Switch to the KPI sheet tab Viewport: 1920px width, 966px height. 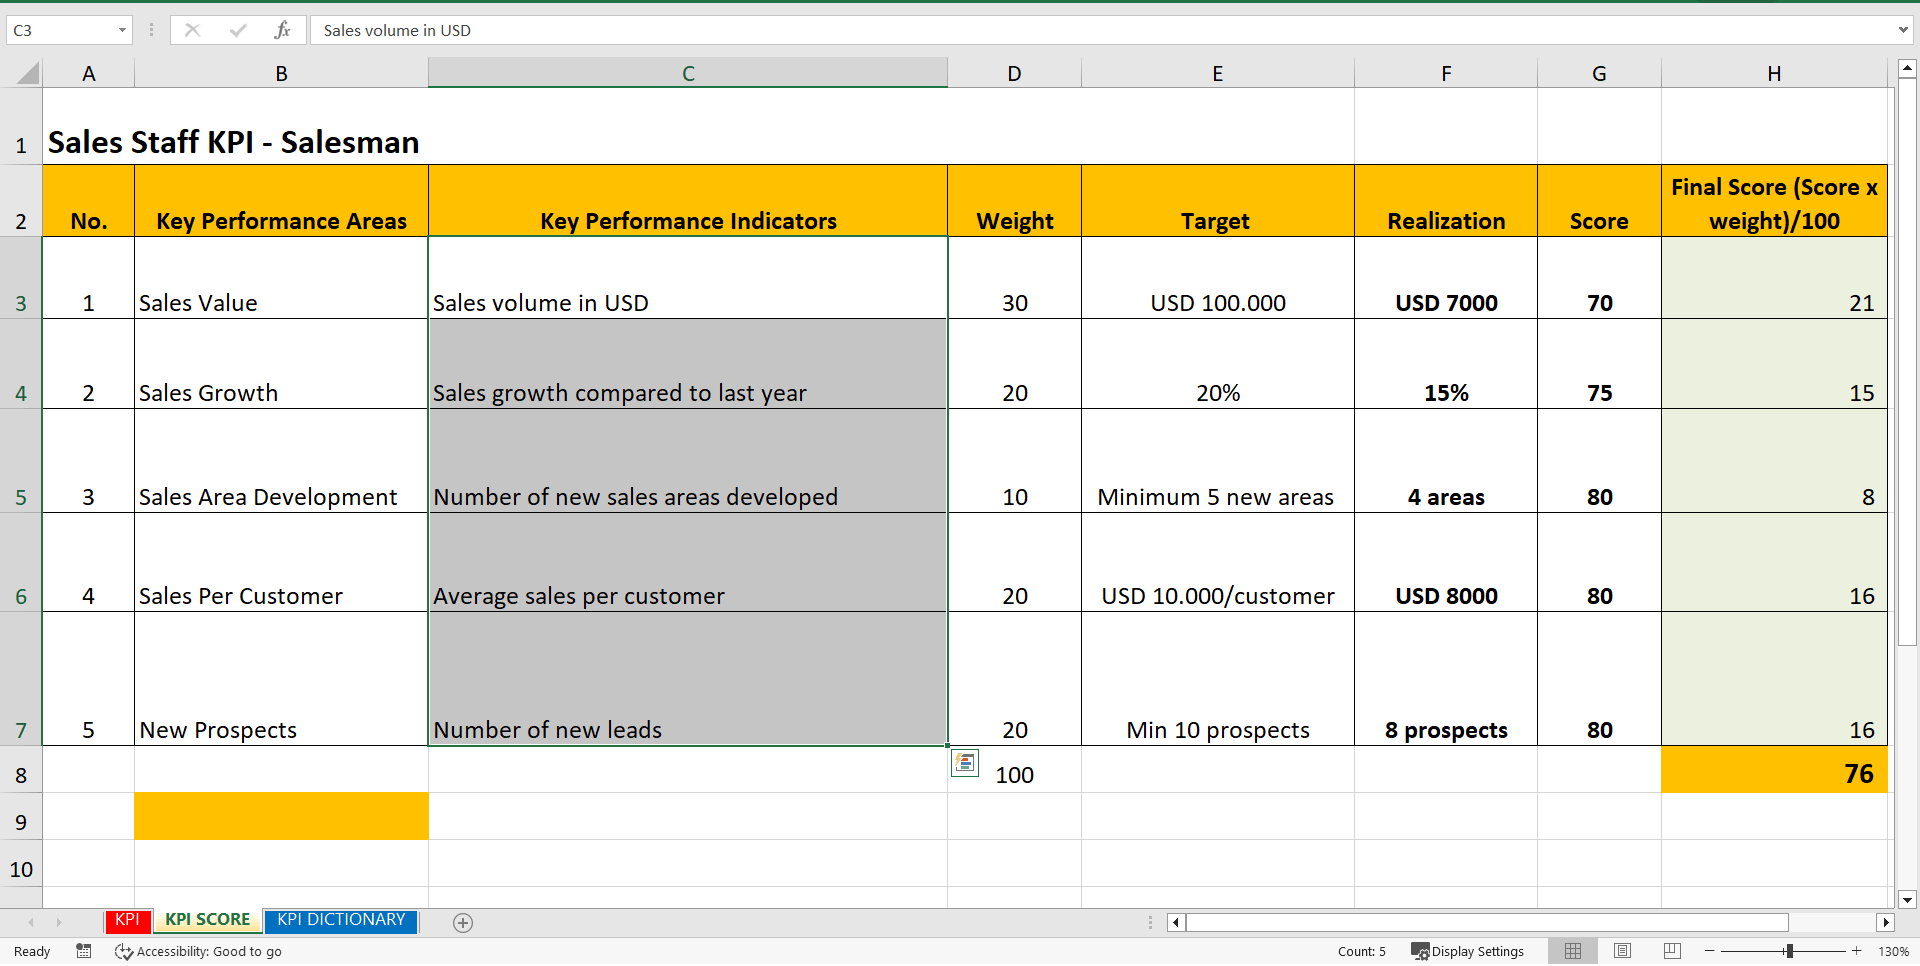click(127, 920)
